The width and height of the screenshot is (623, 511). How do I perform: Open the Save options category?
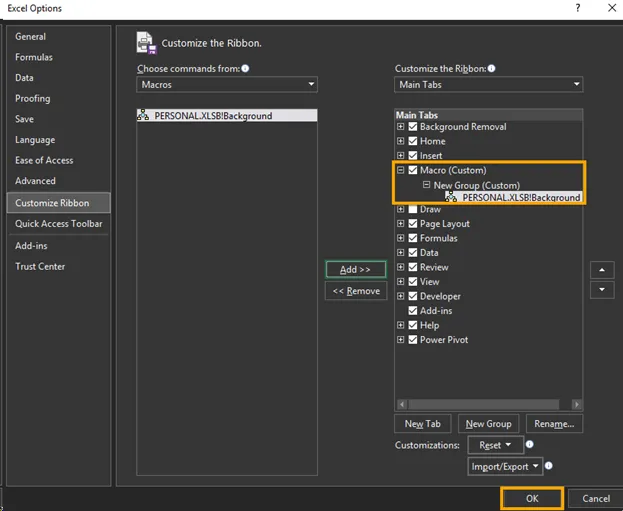pos(58,119)
